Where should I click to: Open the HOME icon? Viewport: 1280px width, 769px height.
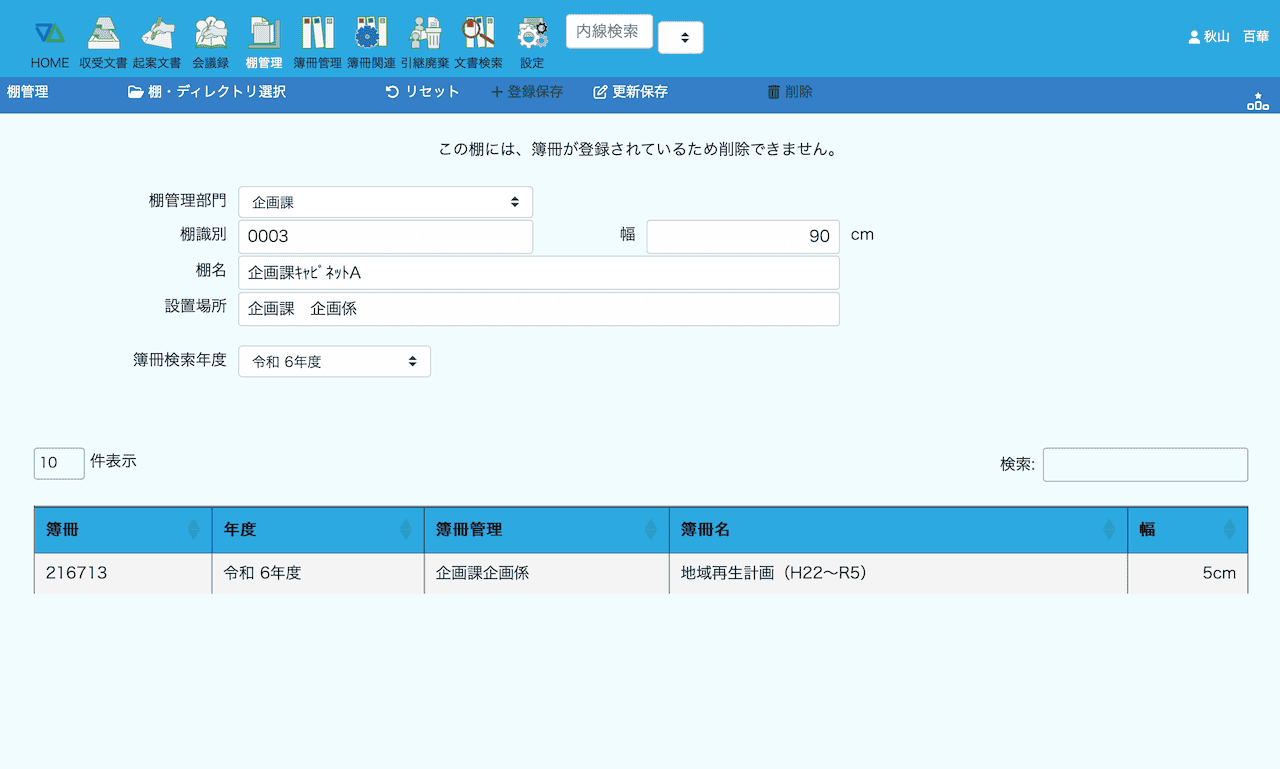pyautogui.click(x=49, y=34)
